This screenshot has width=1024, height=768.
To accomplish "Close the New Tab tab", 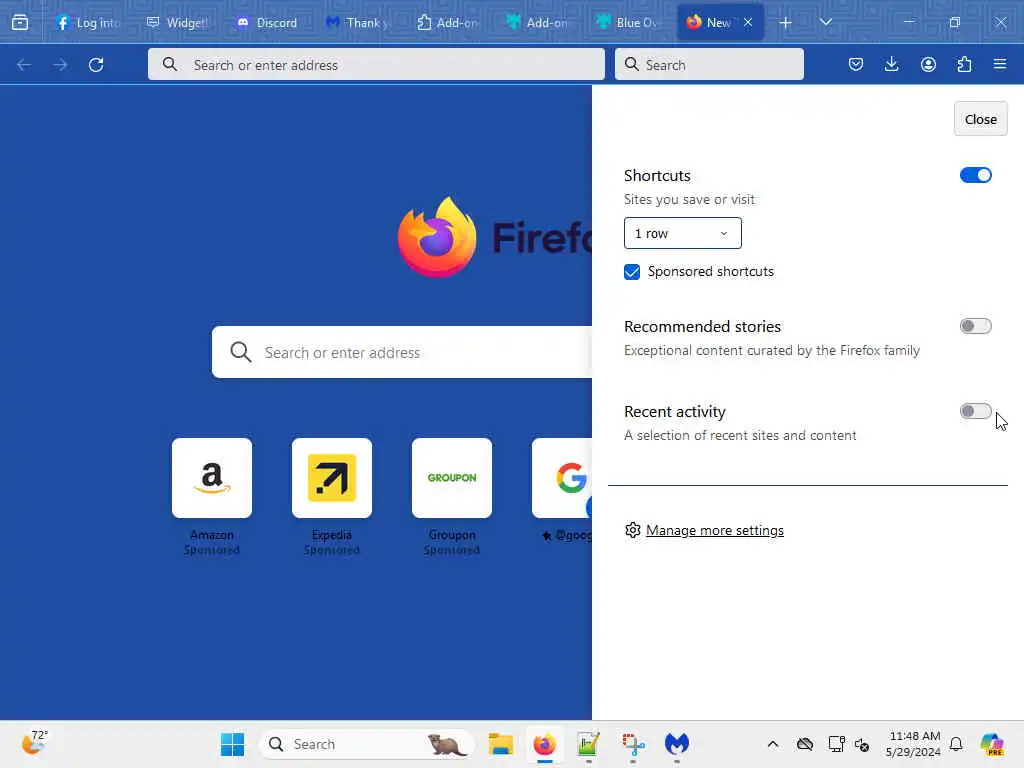I will 748,22.
